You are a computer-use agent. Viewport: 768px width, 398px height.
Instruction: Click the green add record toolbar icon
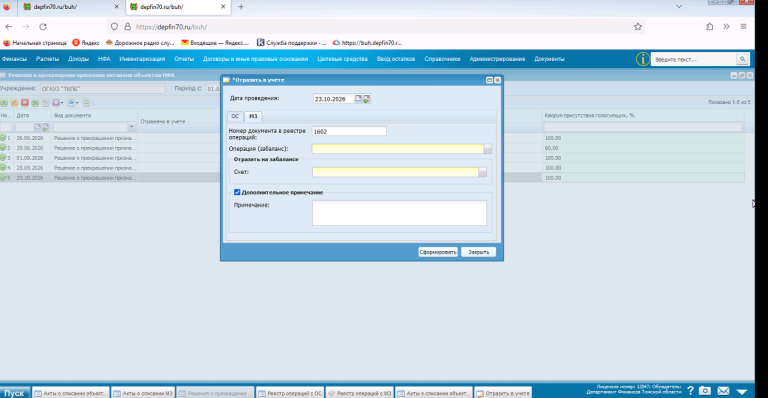(x=4, y=102)
